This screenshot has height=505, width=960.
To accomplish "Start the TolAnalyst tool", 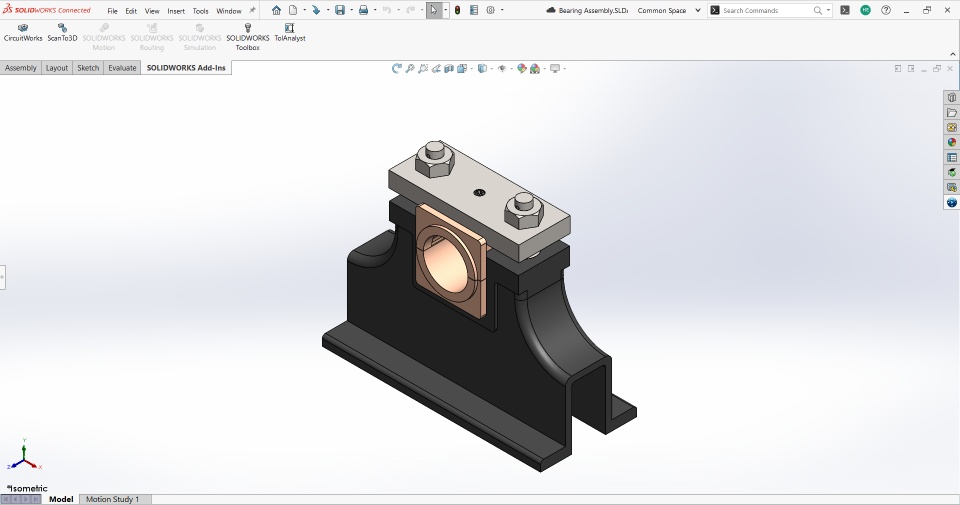I will (x=290, y=33).
